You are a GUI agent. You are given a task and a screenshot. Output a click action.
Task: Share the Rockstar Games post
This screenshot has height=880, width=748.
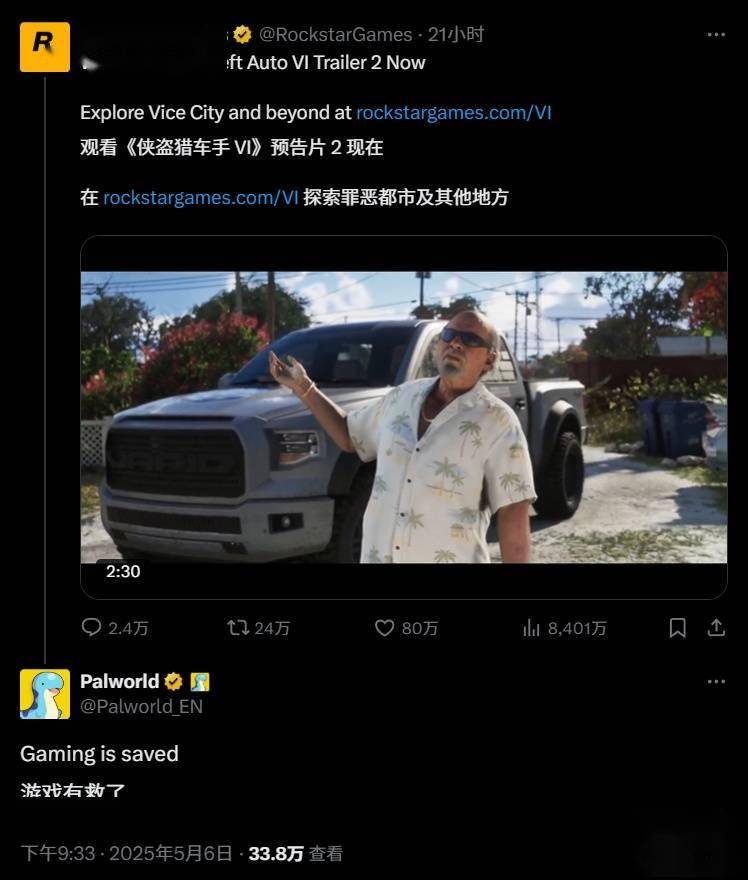pyautogui.click(x=716, y=627)
